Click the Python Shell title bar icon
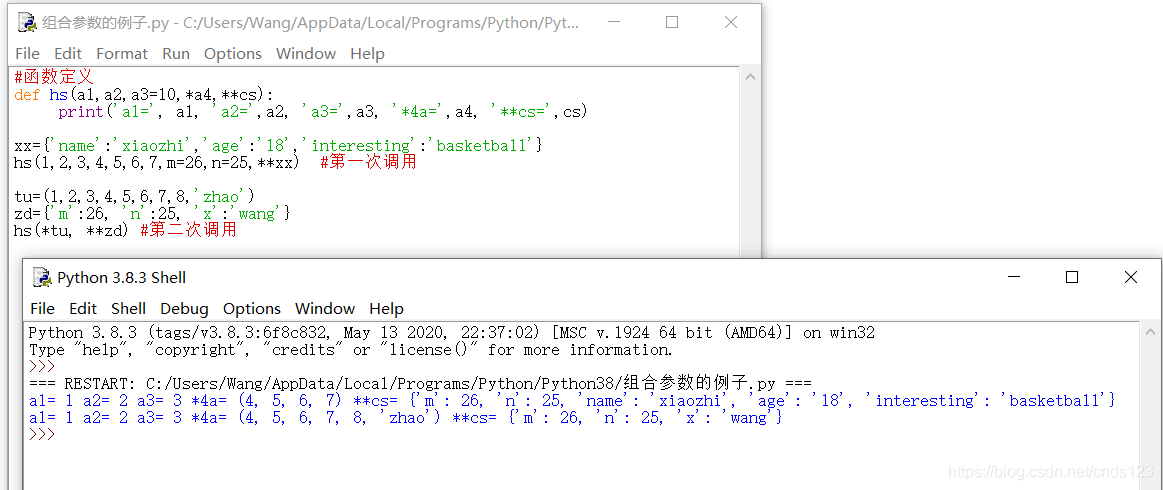 click(x=42, y=277)
